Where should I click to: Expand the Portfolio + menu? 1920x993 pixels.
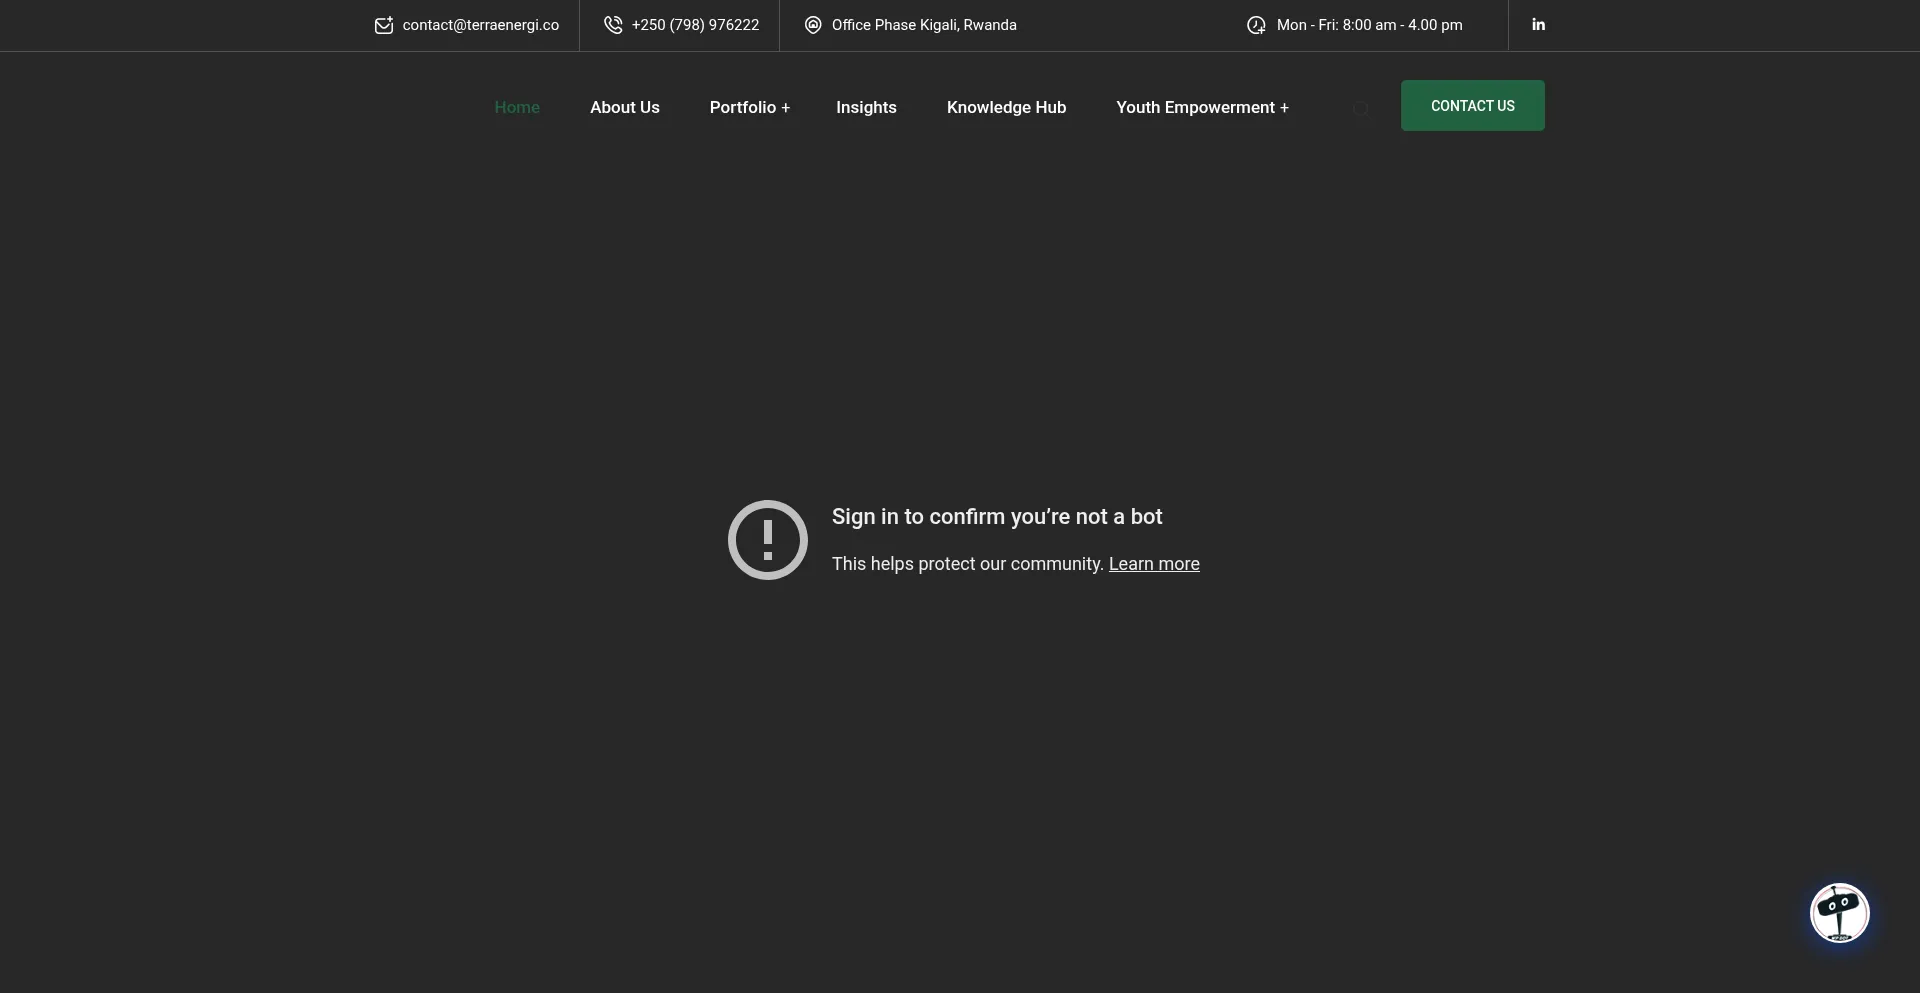[x=749, y=107]
